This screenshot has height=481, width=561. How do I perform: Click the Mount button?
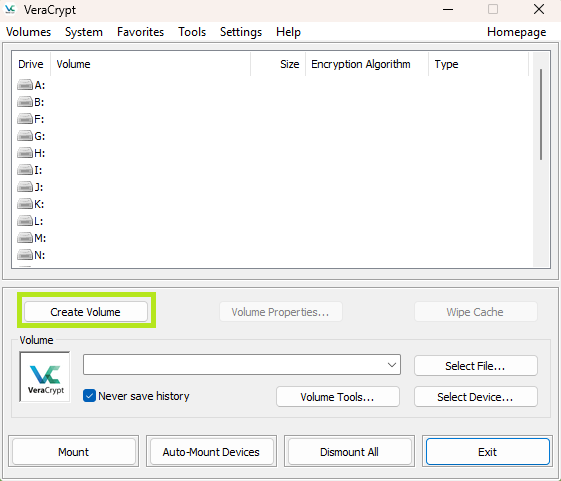pyautogui.click(x=73, y=452)
